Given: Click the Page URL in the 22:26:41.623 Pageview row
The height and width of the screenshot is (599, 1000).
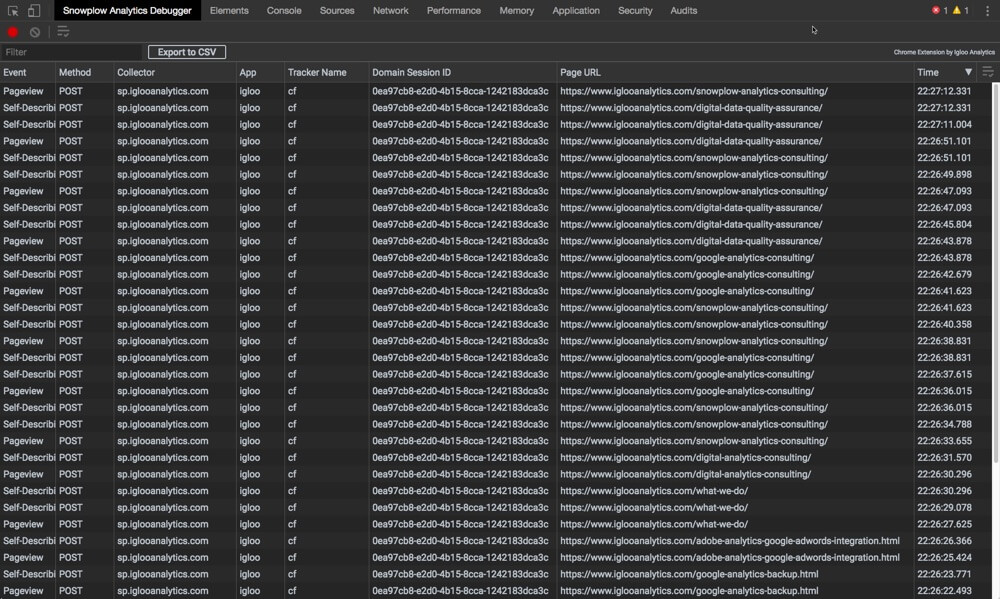Looking at the screenshot, I should click(x=687, y=291).
